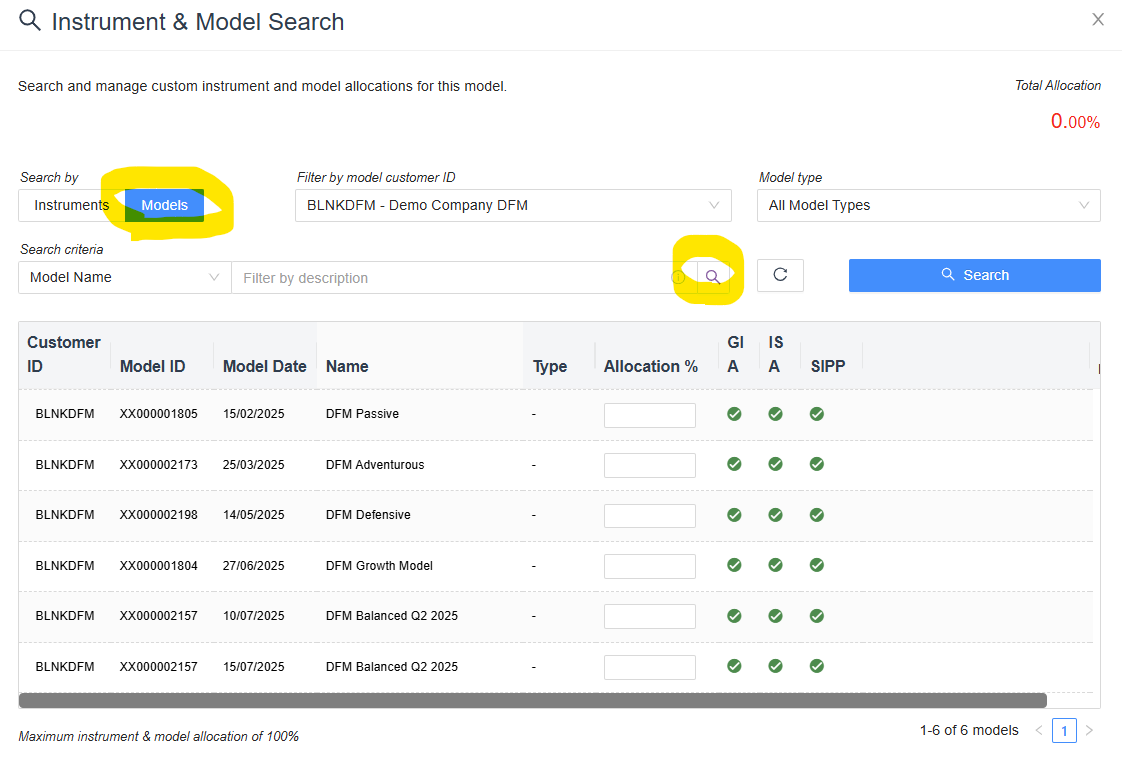Open the Model type dropdown
This screenshot has height=758, width=1122.
[928, 205]
